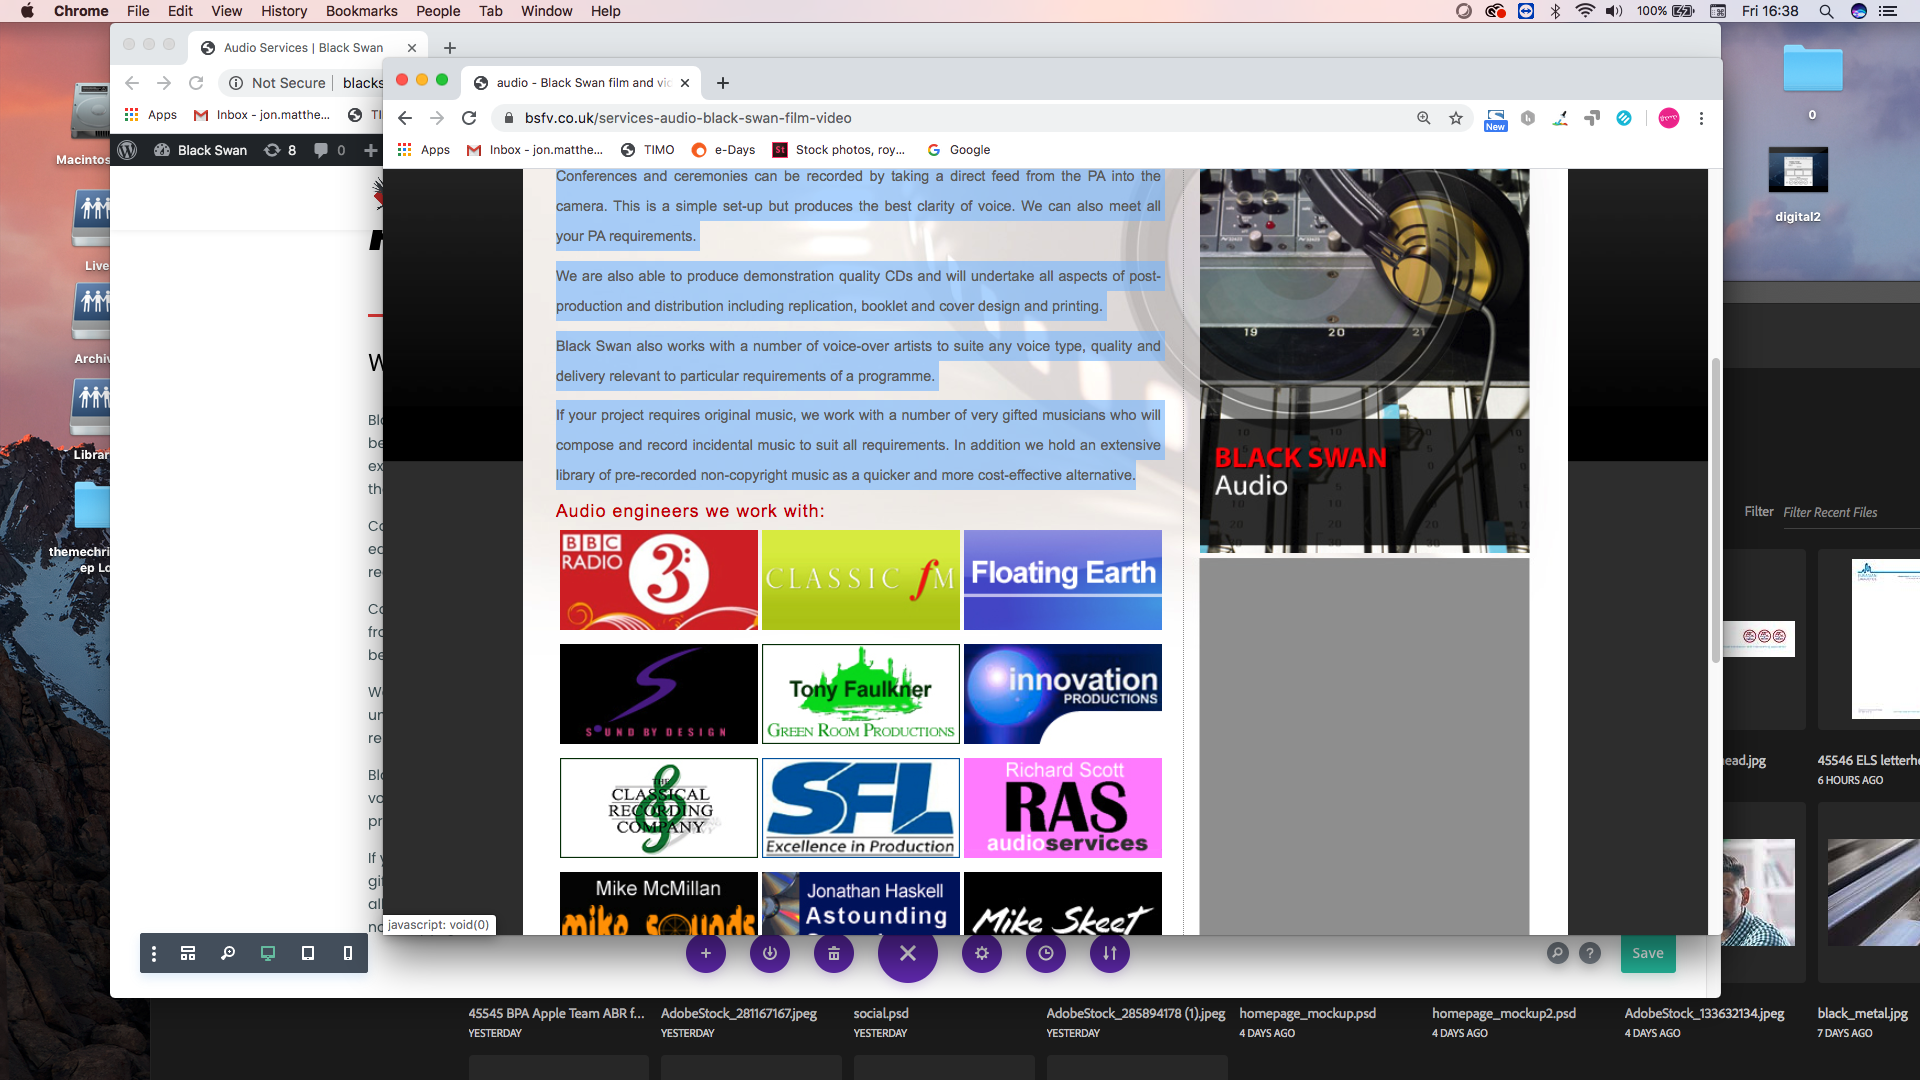The width and height of the screenshot is (1920, 1080).
Task: Click the volume icon in menu bar
Action: point(1614,11)
